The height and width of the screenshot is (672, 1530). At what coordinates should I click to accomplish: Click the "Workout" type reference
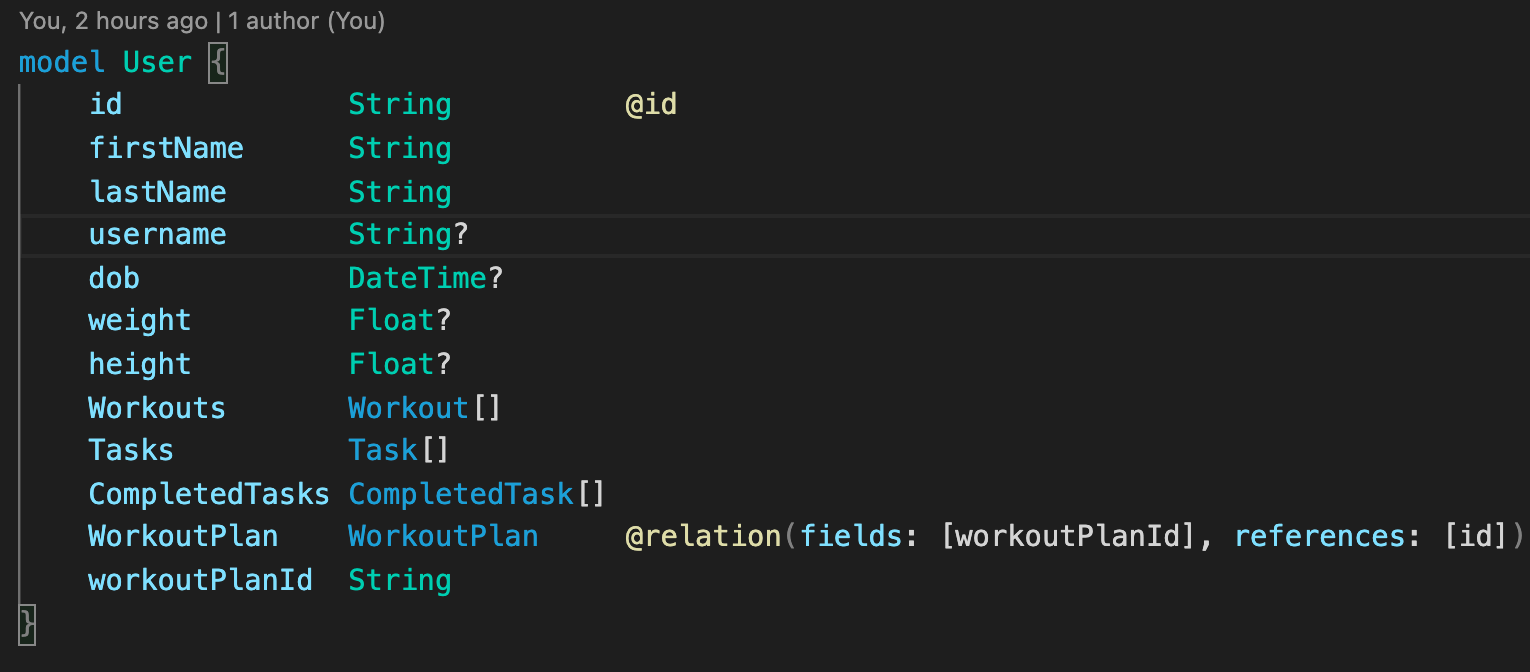coord(408,408)
